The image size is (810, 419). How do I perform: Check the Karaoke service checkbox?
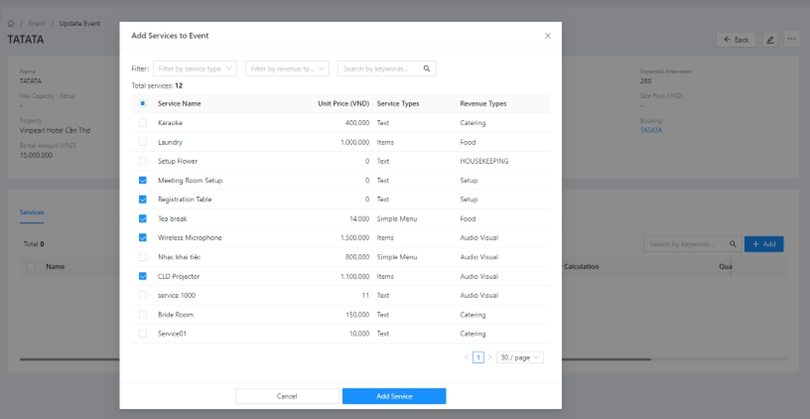[x=143, y=123]
